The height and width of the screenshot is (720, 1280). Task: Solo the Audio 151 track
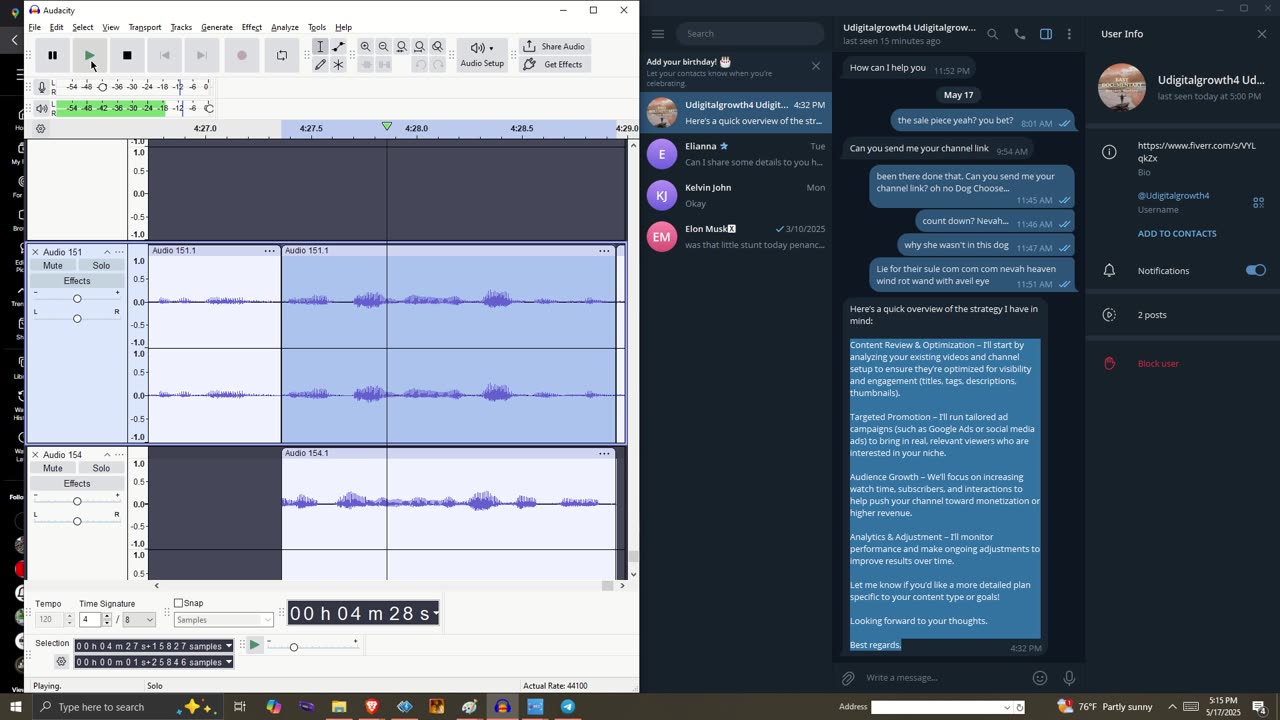coord(101,266)
